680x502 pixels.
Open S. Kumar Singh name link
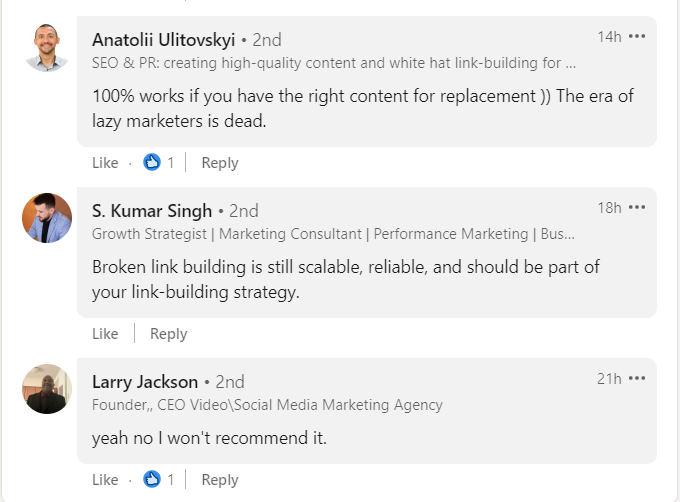152,211
